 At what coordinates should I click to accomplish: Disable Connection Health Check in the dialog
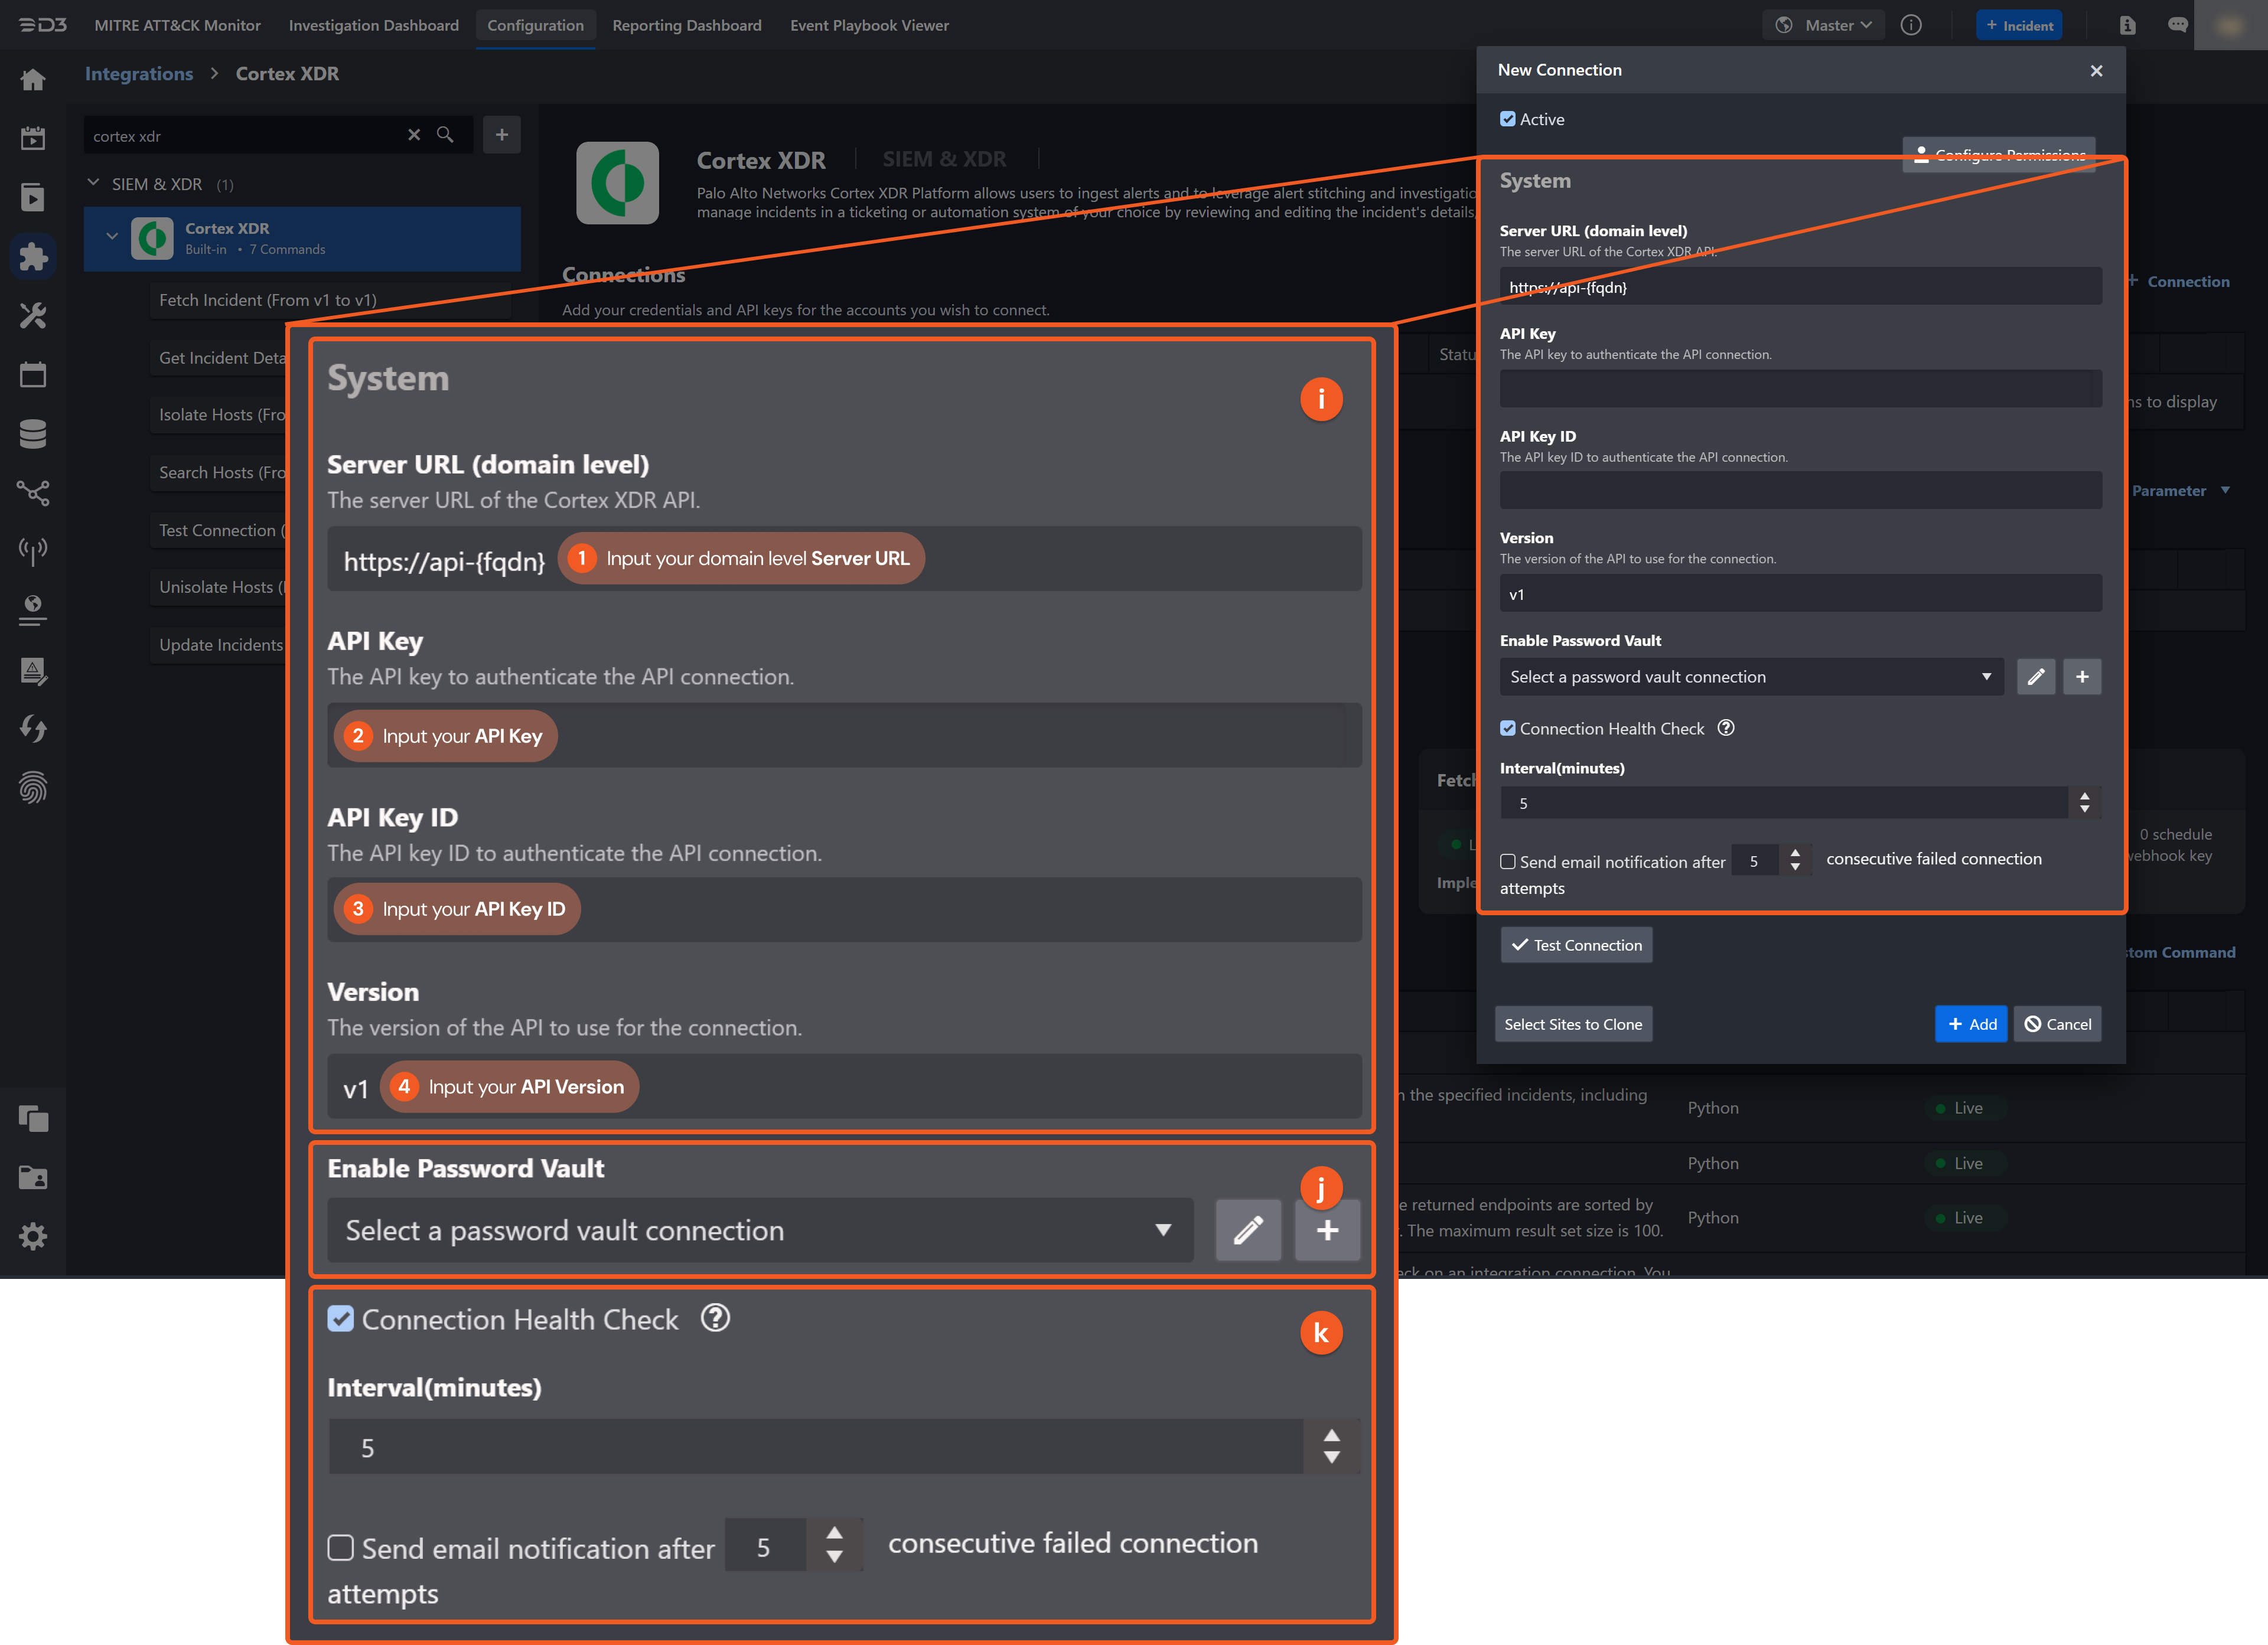click(1508, 728)
